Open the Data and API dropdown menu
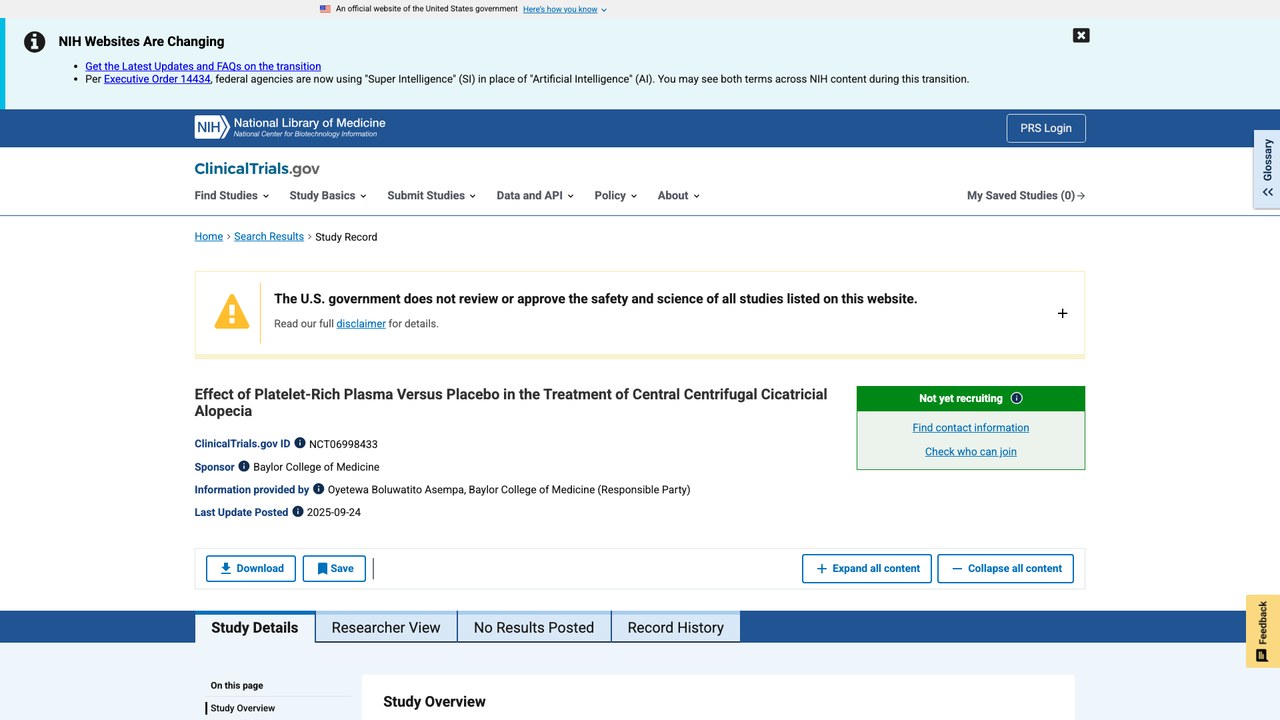The width and height of the screenshot is (1280, 720). tap(535, 196)
